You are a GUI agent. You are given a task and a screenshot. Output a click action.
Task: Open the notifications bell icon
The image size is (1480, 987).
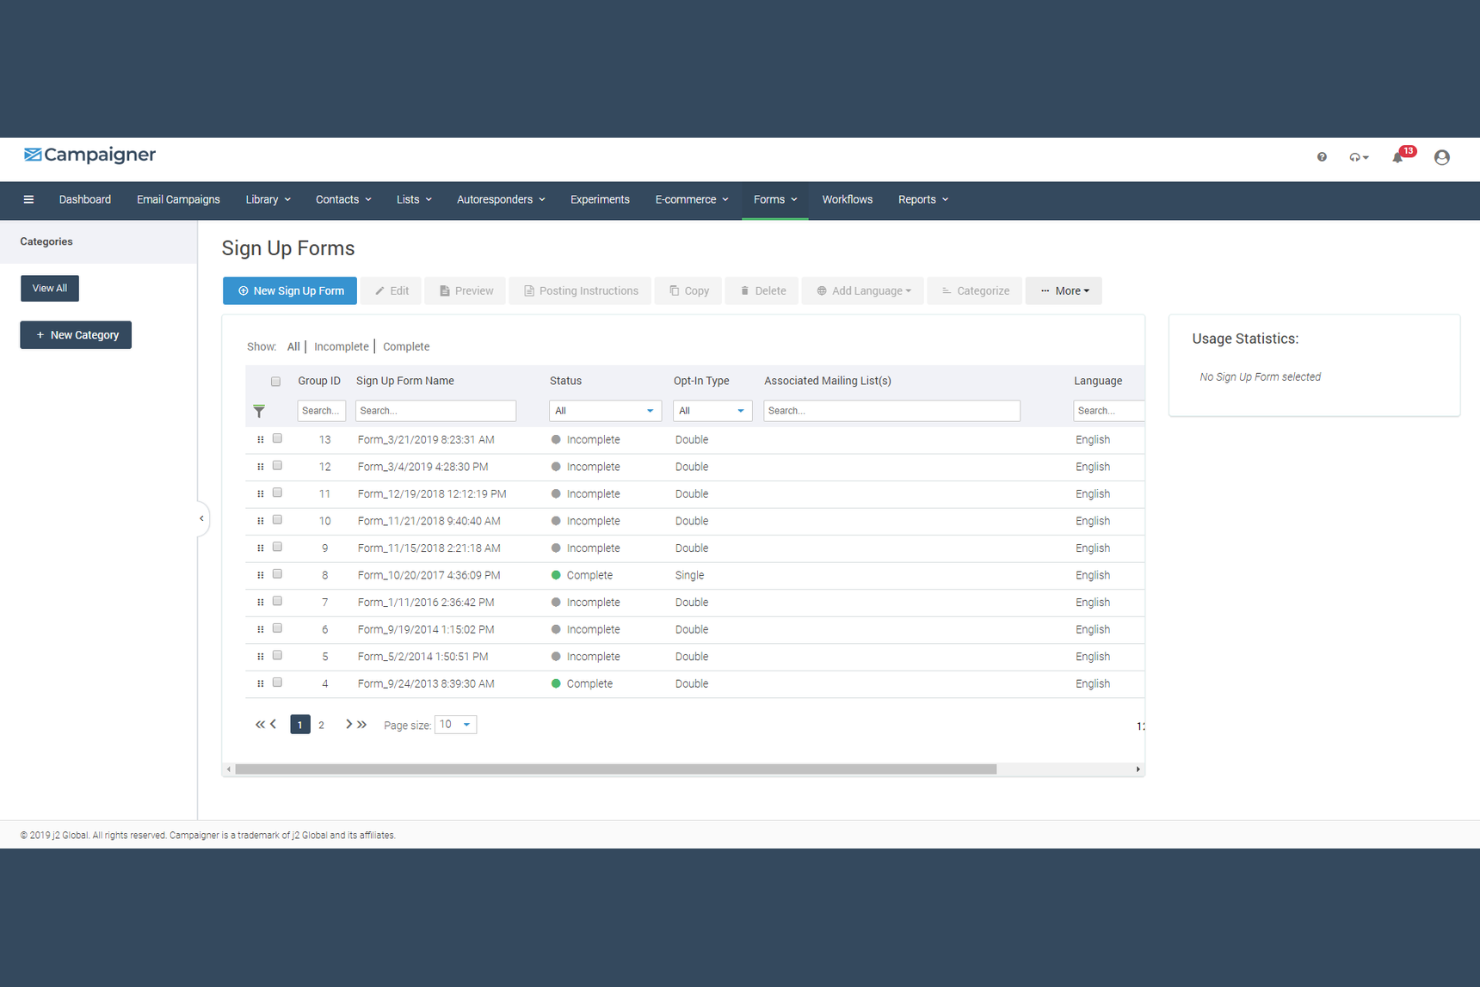[1398, 157]
